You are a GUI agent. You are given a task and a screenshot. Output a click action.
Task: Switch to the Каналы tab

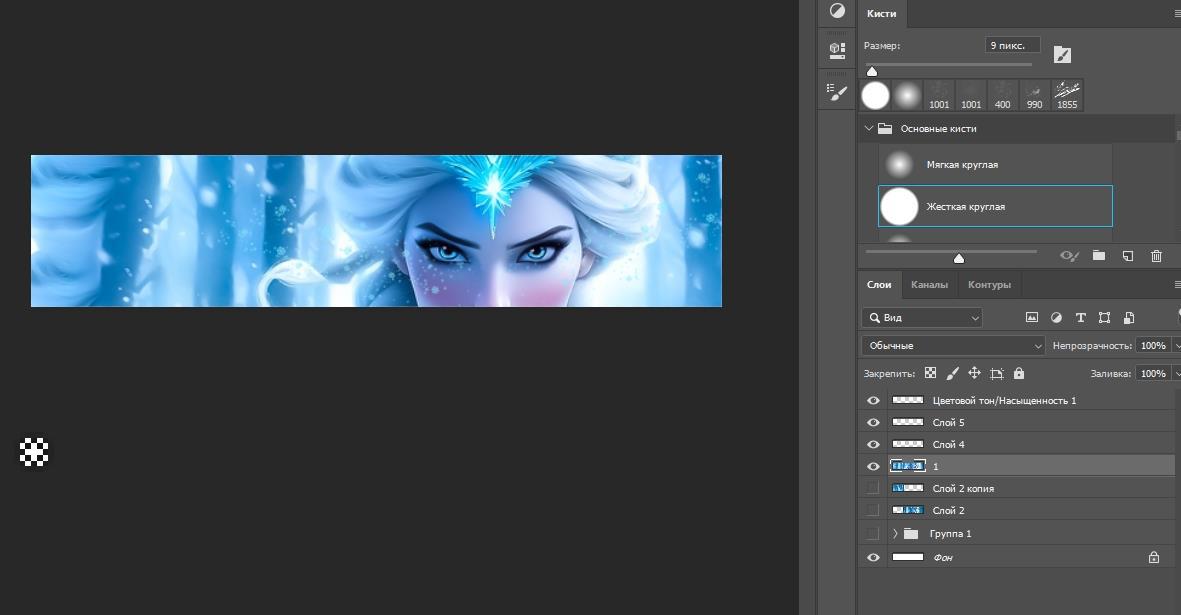point(929,285)
